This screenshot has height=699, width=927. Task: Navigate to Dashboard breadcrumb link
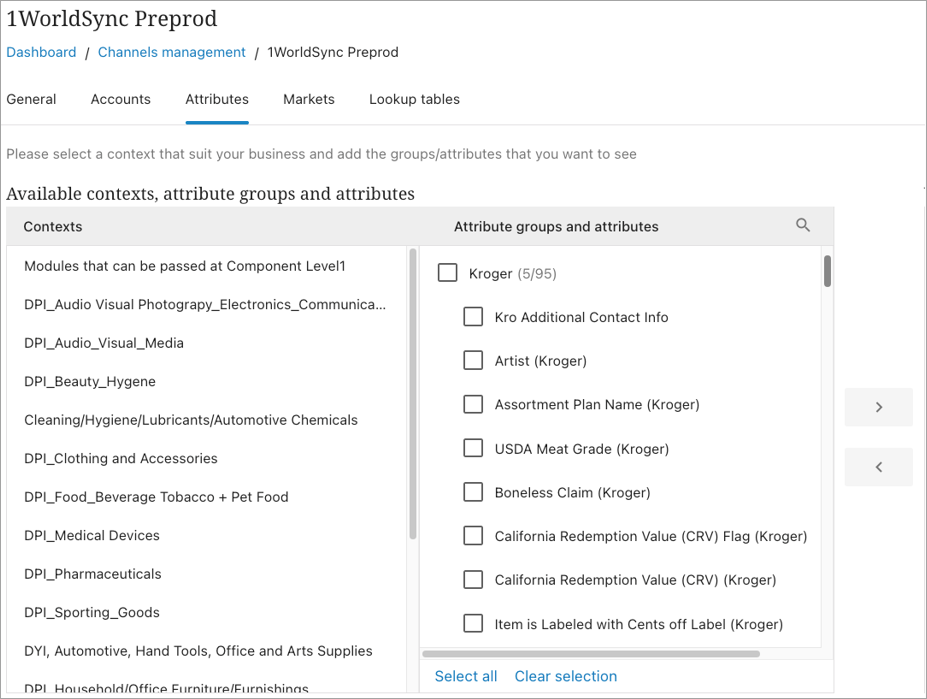point(41,52)
